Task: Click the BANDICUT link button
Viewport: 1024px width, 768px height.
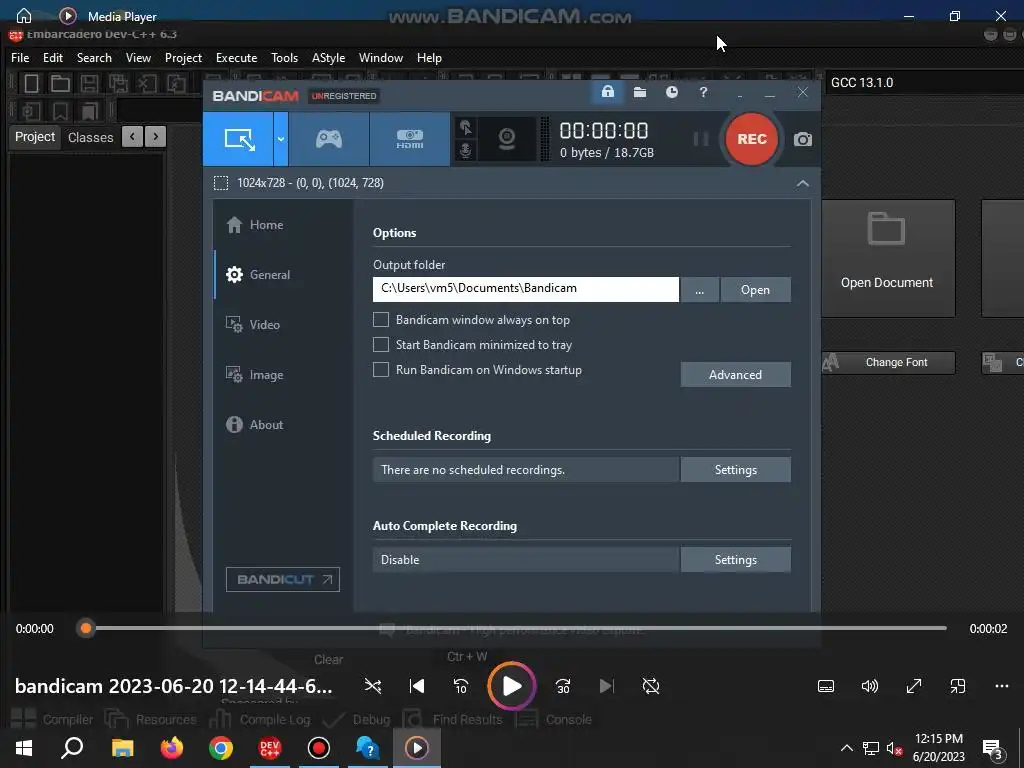Action: (x=283, y=579)
